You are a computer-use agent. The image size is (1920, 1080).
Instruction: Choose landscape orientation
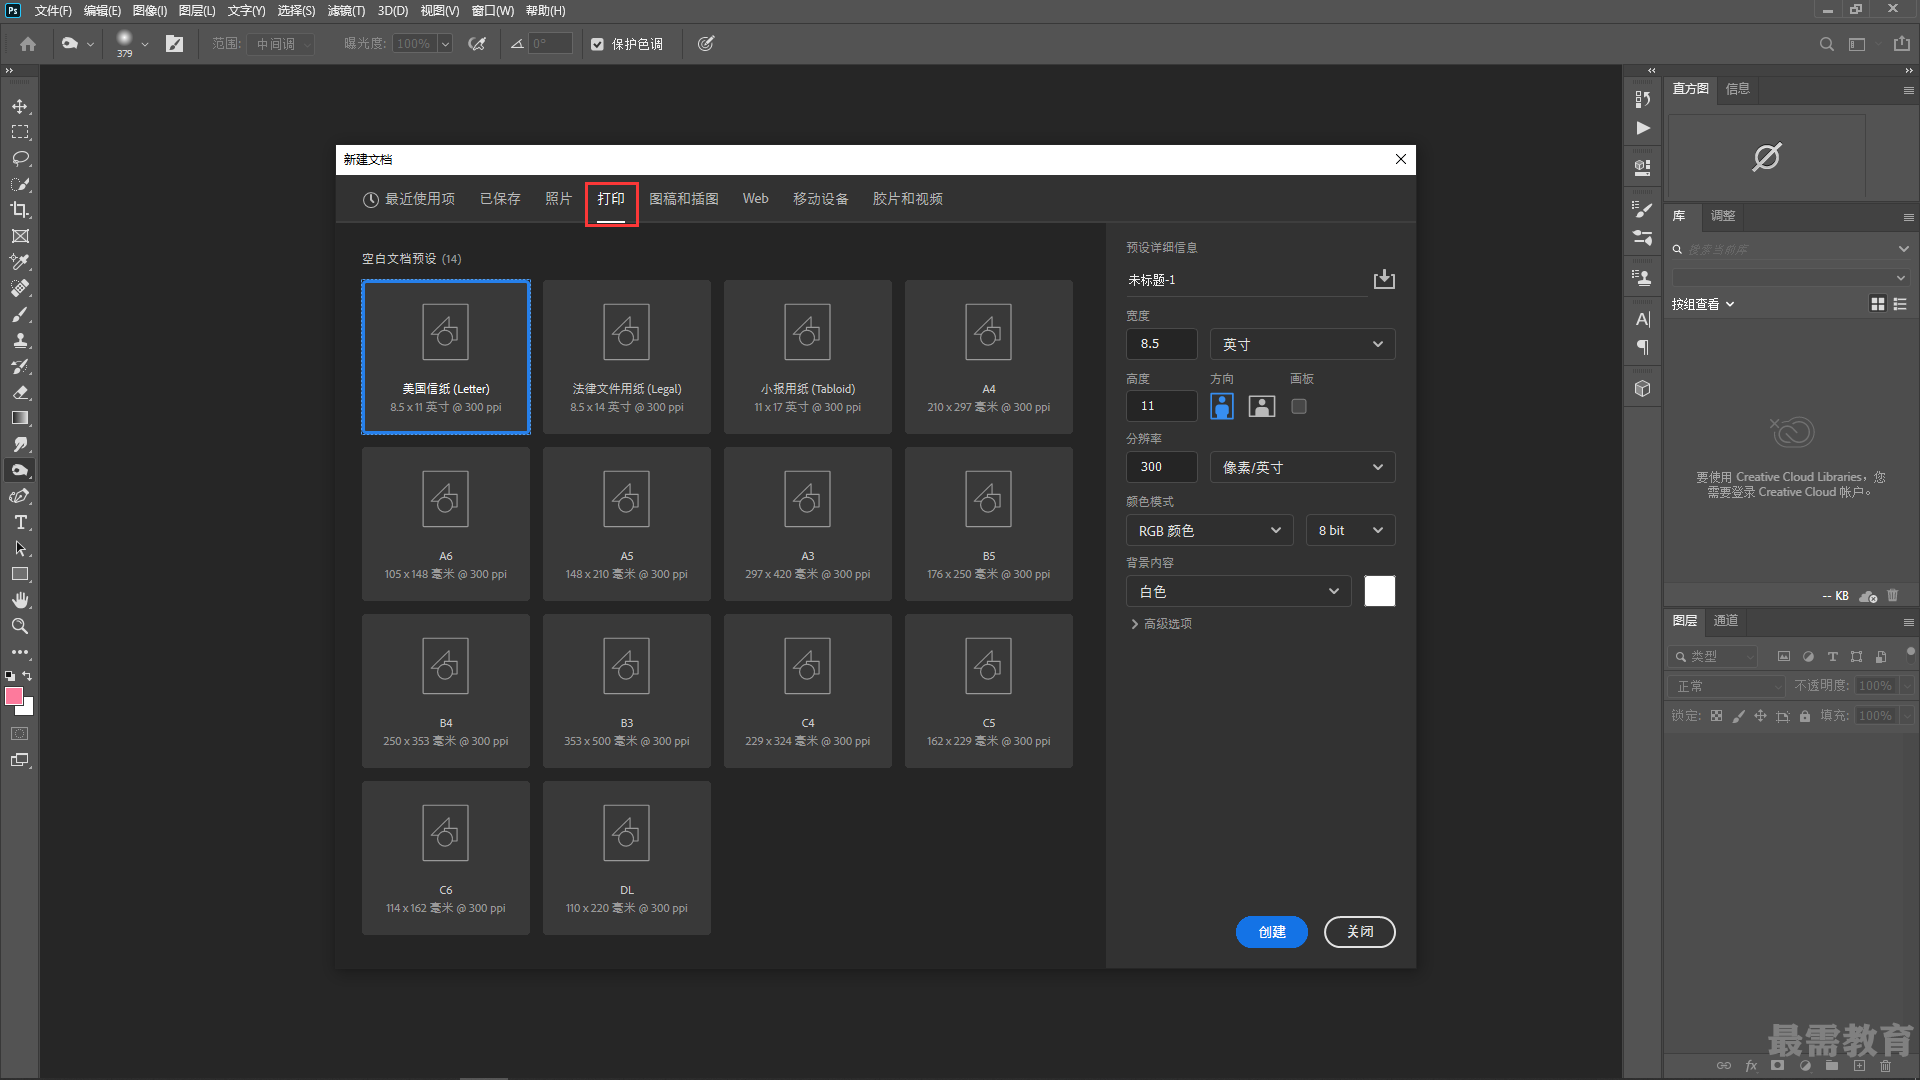click(x=1262, y=406)
